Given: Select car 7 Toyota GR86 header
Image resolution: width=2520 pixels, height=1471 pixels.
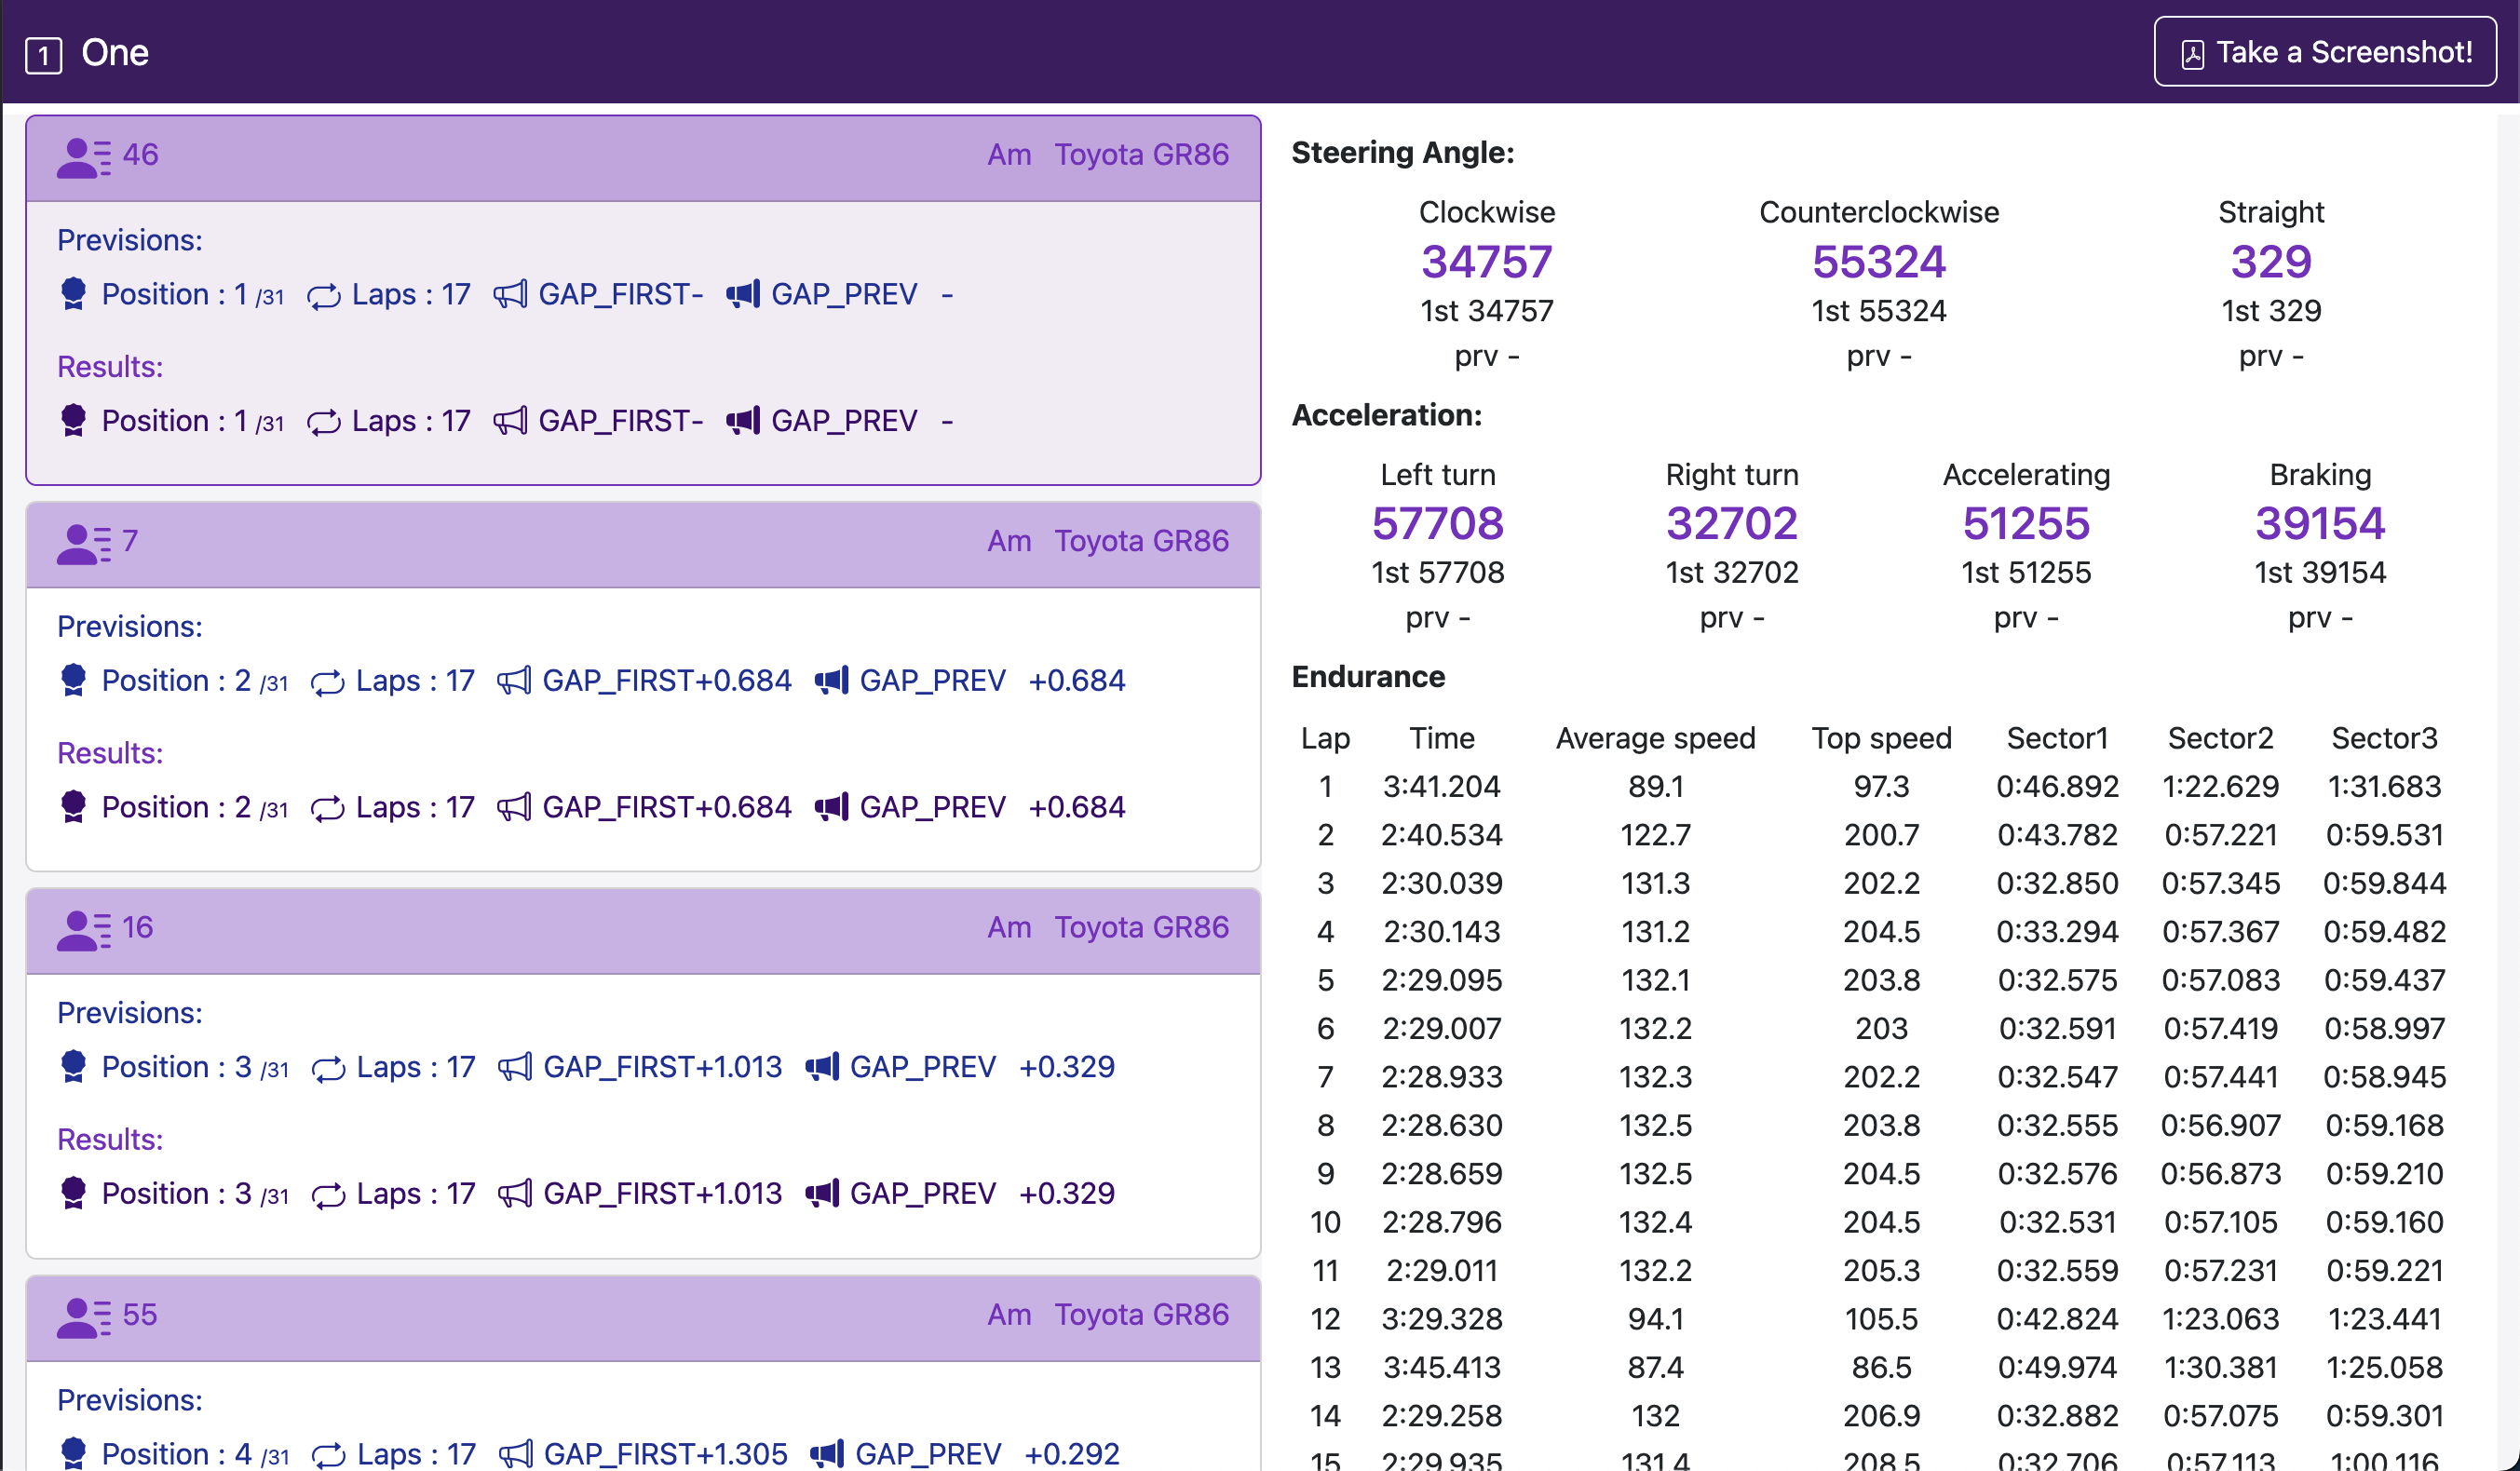Looking at the screenshot, I should (x=1141, y=541).
